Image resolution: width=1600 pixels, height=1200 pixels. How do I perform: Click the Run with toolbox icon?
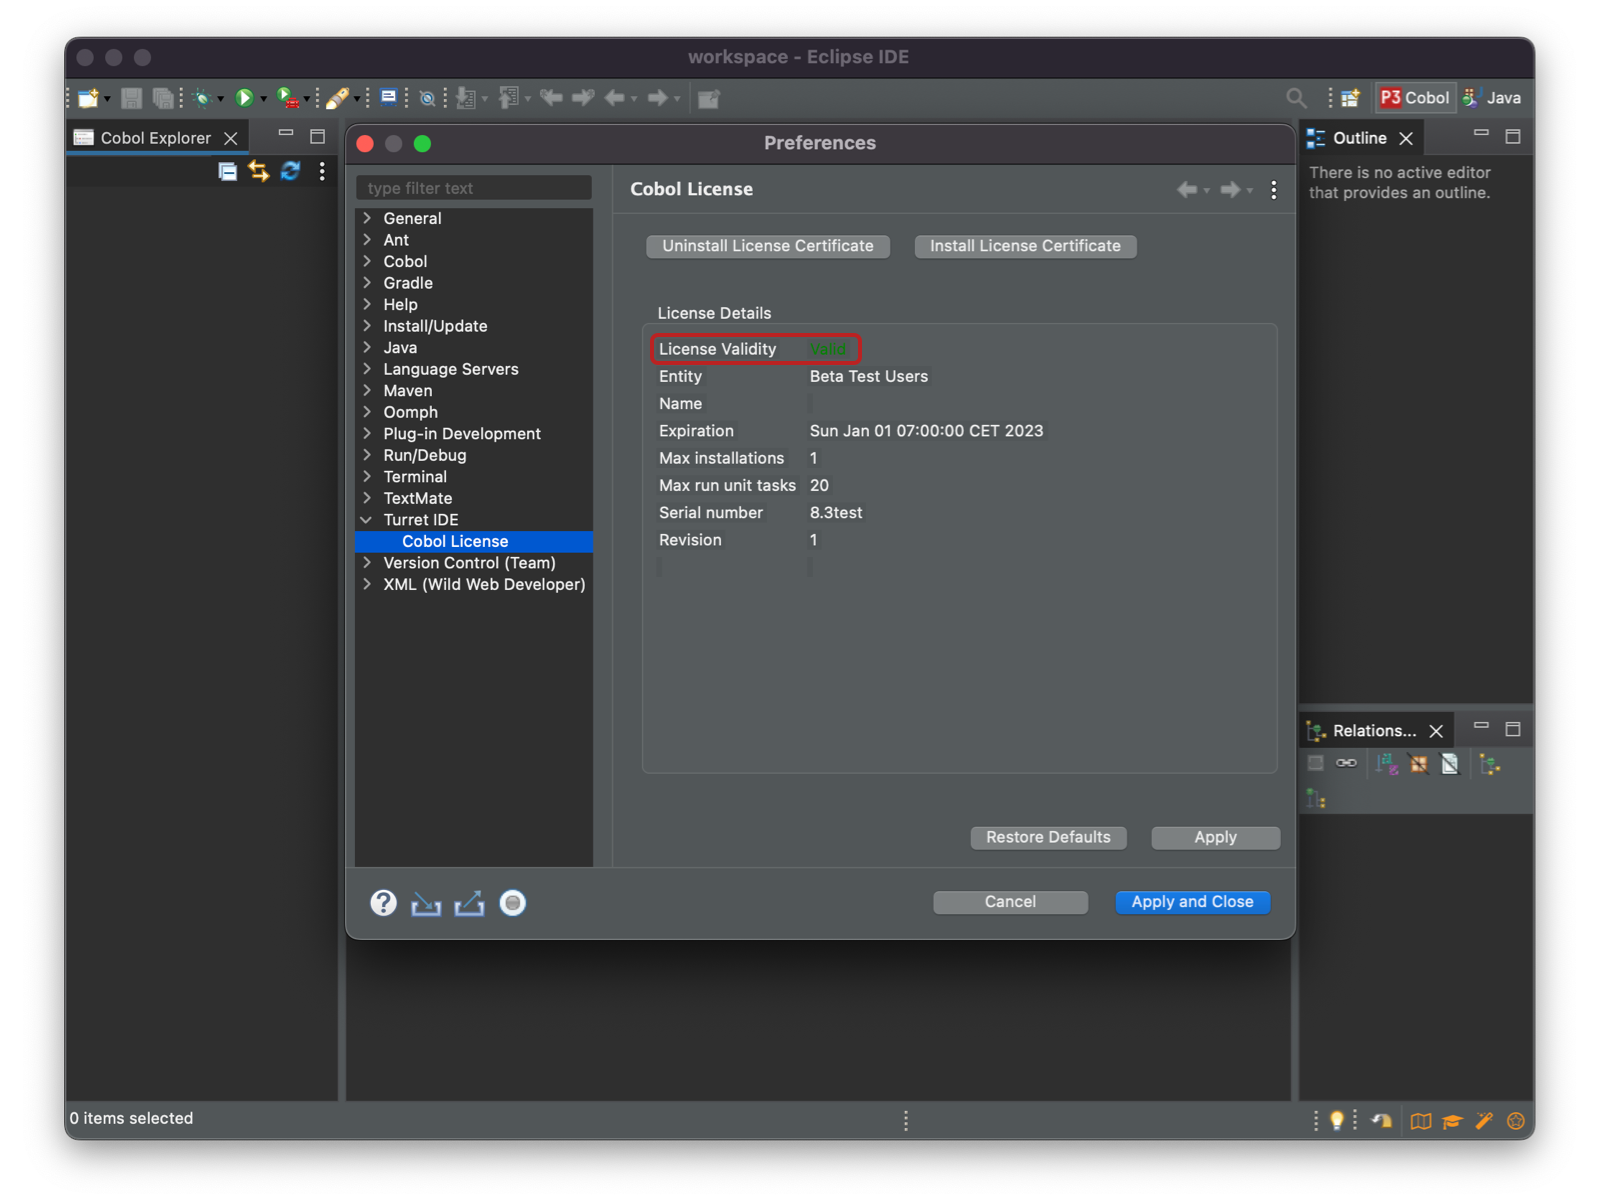pos(288,98)
